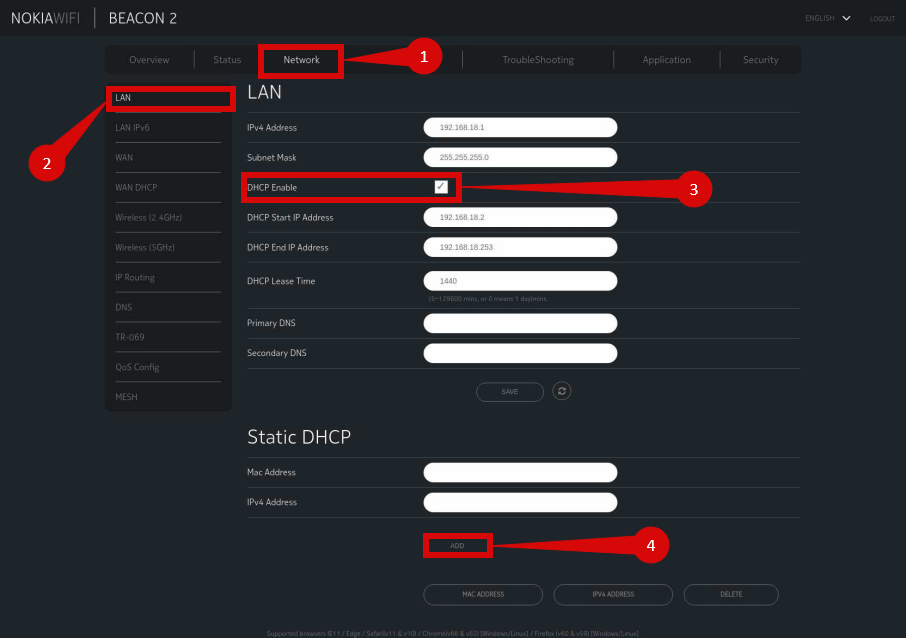
Task: Click the BEACON 2 title text
Action: (x=143, y=18)
